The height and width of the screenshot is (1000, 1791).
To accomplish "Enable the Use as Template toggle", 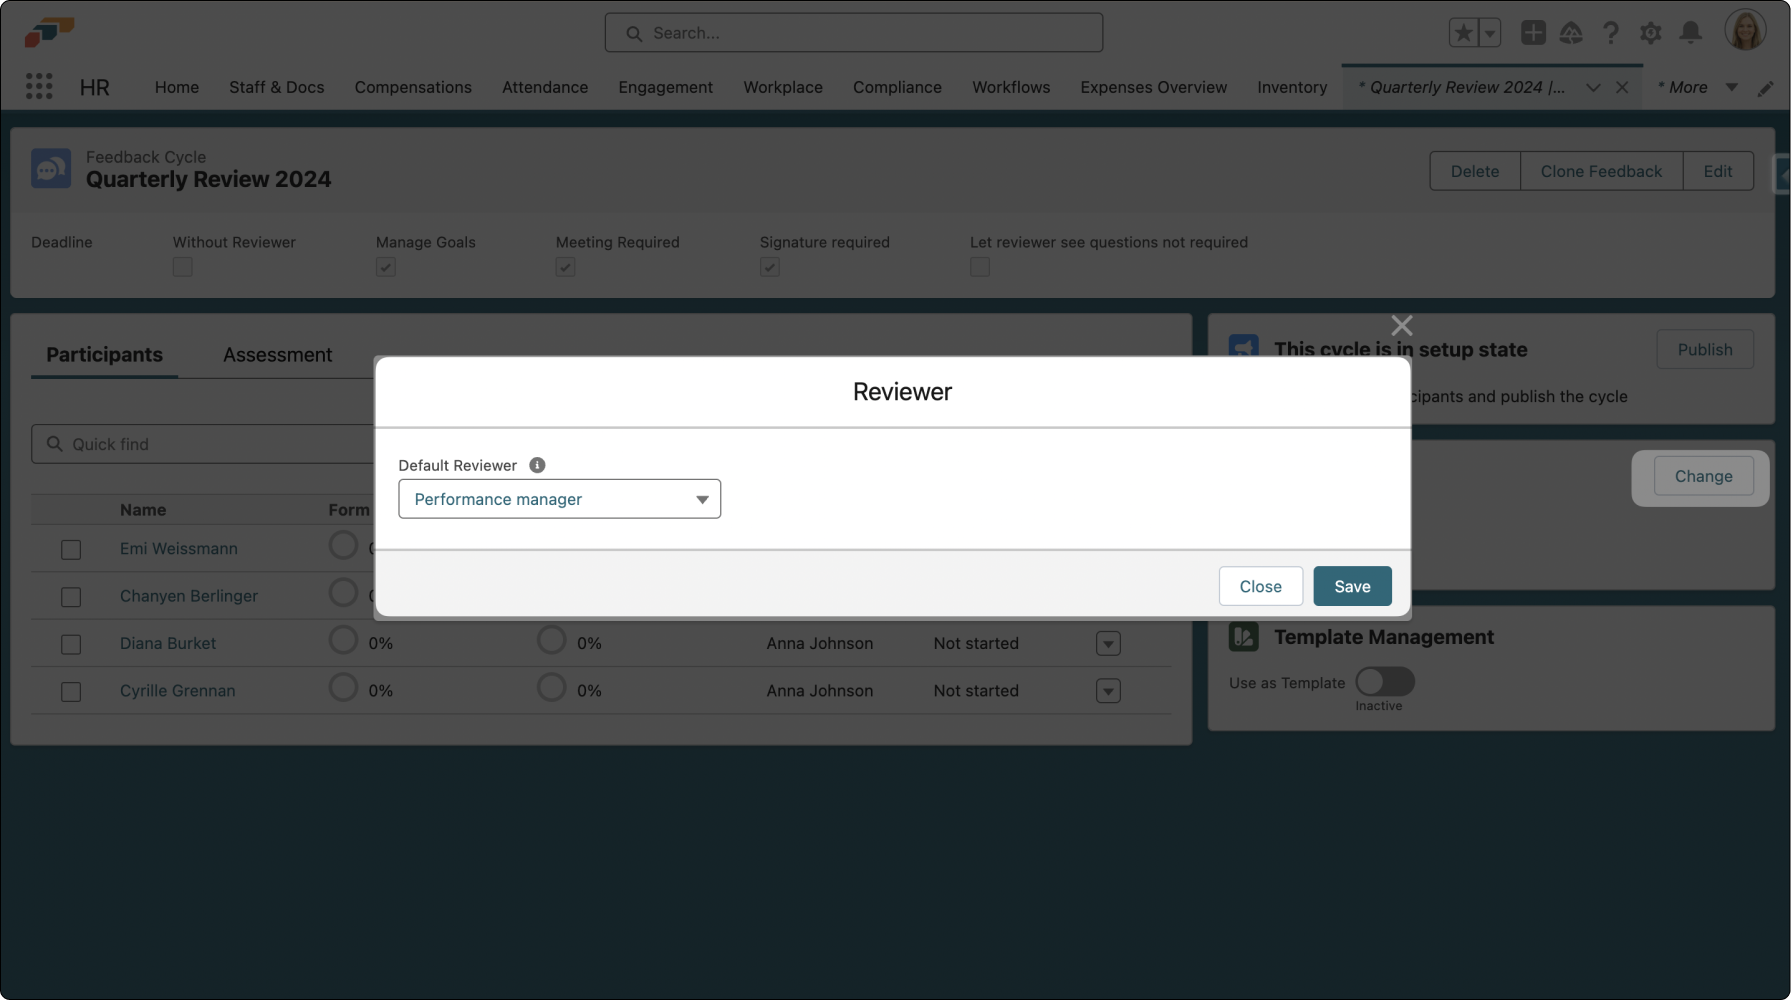I will [1384, 682].
